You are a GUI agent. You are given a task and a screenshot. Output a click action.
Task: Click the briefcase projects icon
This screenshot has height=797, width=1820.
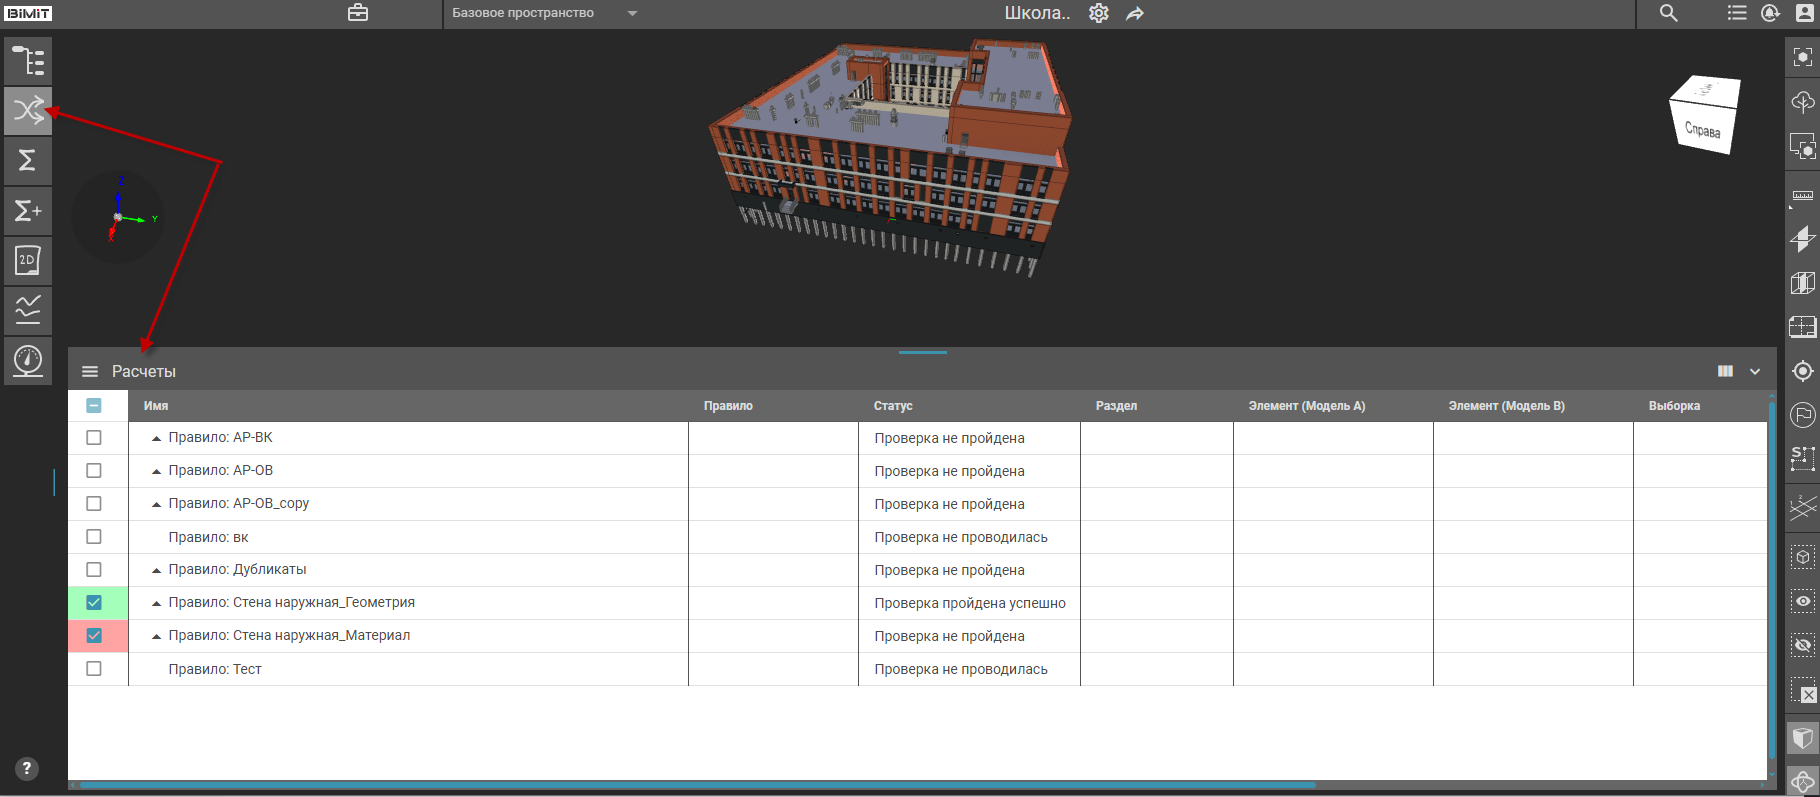pyautogui.click(x=358, y=13)
